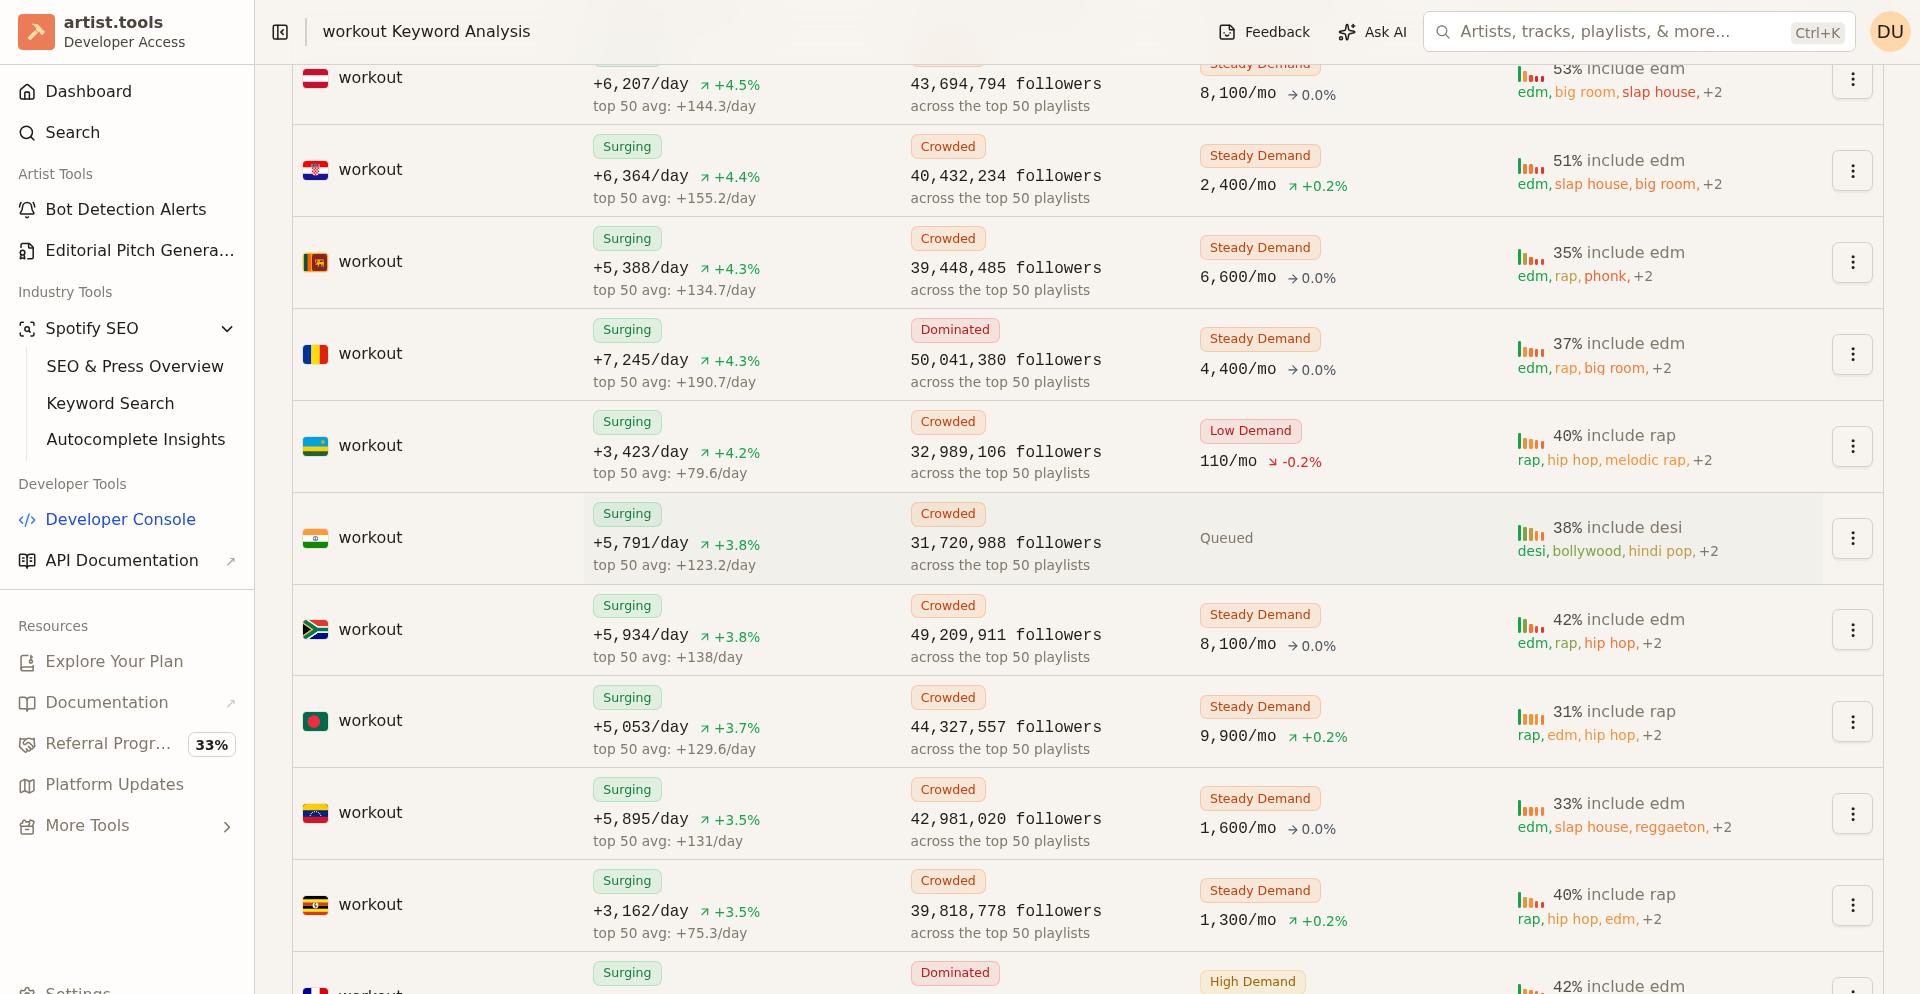The height and width of the screenshot is (994, 1920).
Task: Click the 38% include desi genre bars
Action: point(1530,533)
